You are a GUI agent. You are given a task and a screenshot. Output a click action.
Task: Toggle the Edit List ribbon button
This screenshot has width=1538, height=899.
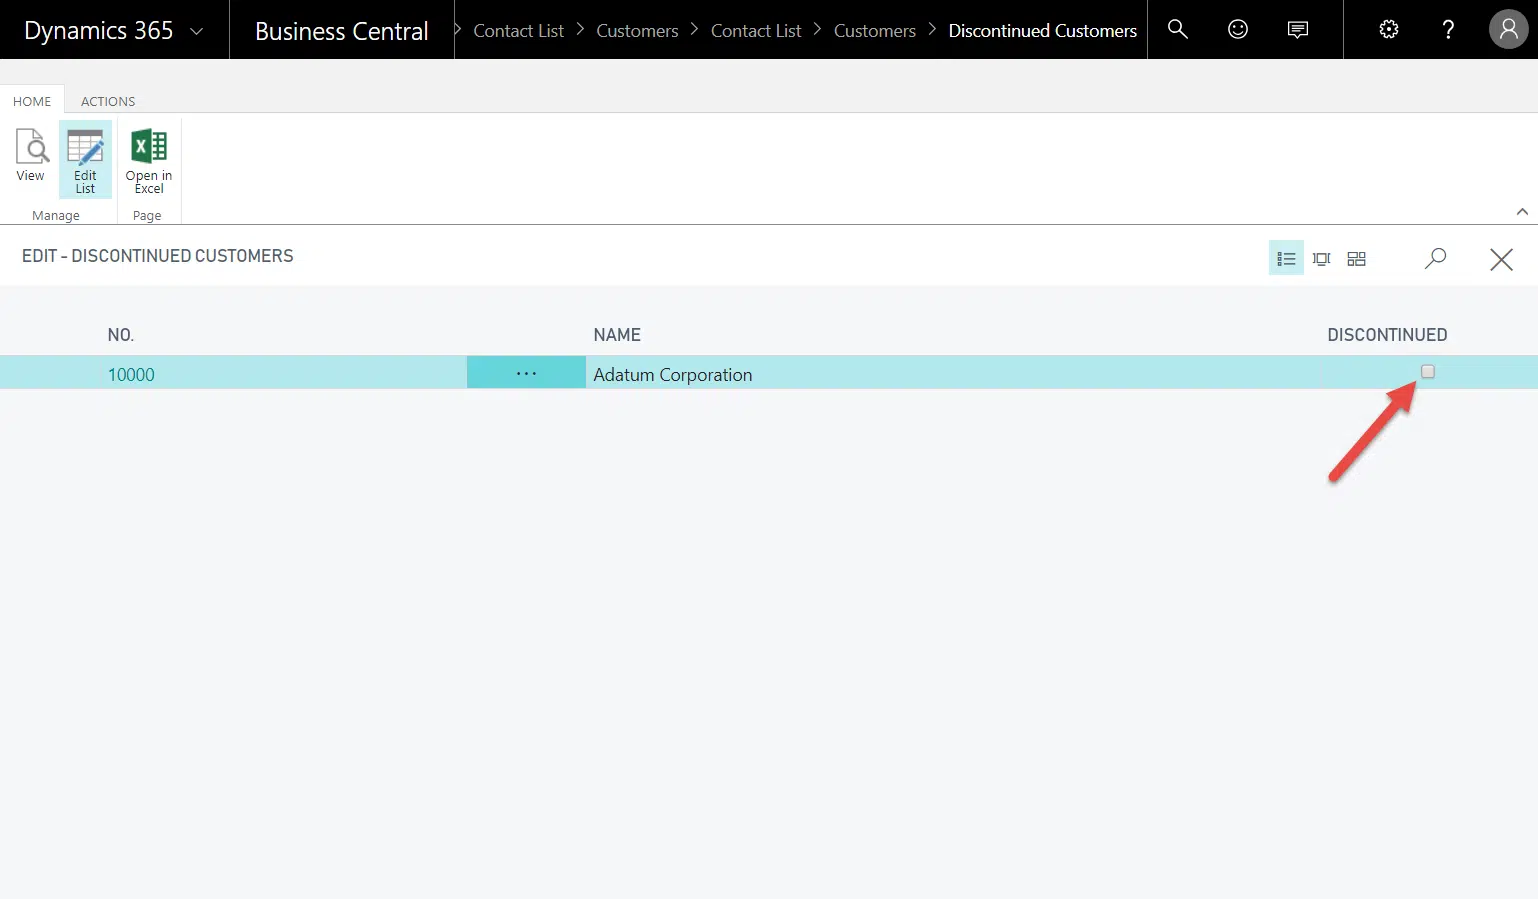(85, 160)
